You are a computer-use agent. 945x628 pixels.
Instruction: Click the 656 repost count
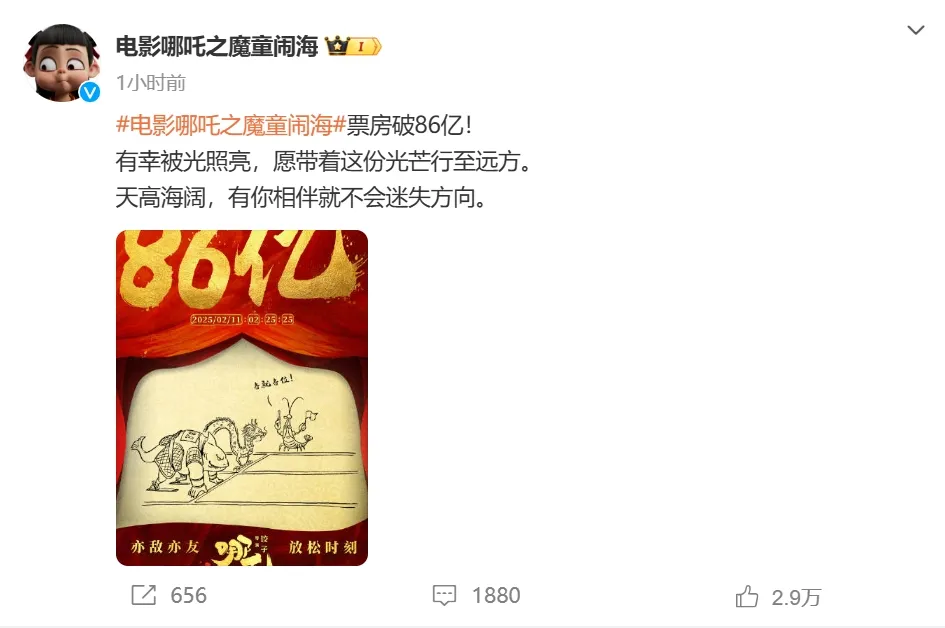tap(189, 595)
